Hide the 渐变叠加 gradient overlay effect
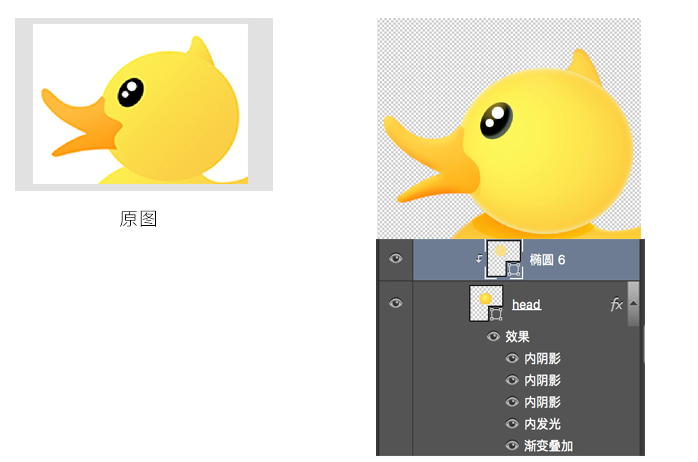 point(512,446)
